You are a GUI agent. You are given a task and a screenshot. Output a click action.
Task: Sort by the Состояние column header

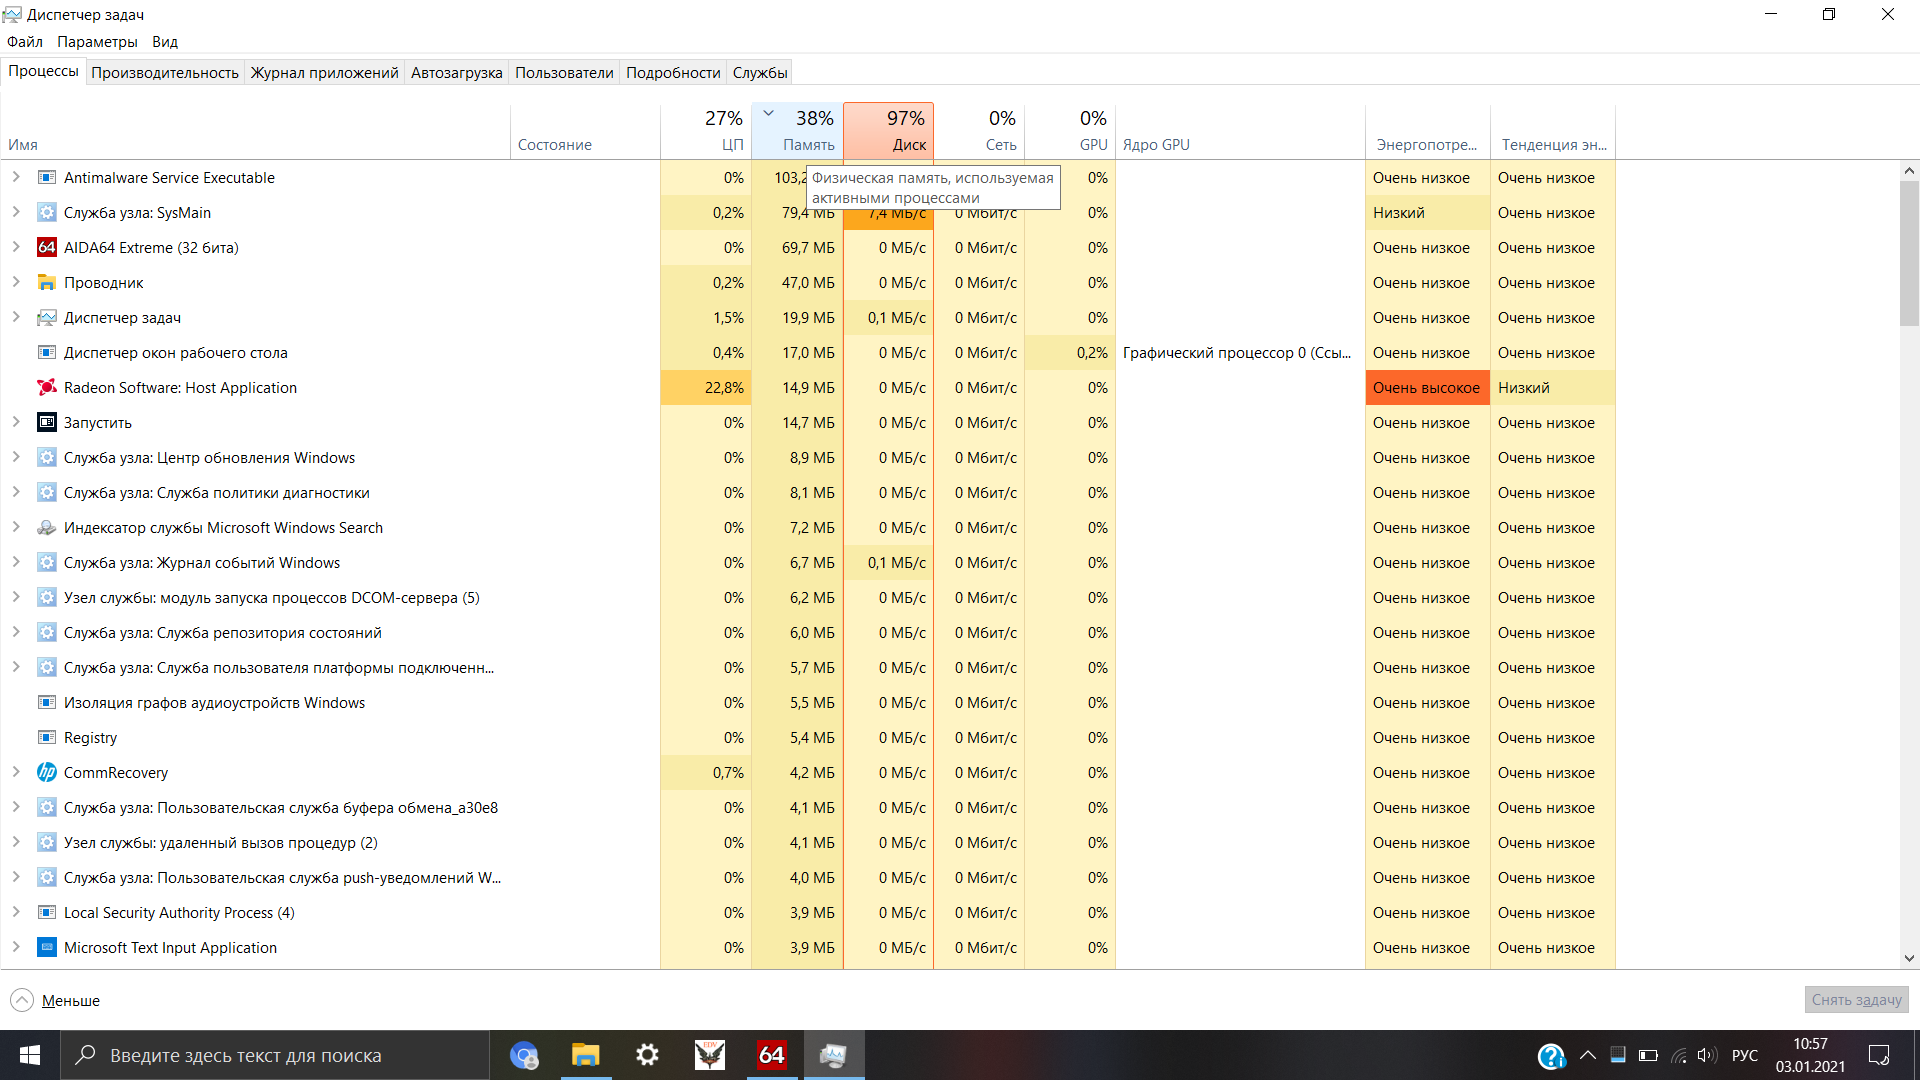585,131
